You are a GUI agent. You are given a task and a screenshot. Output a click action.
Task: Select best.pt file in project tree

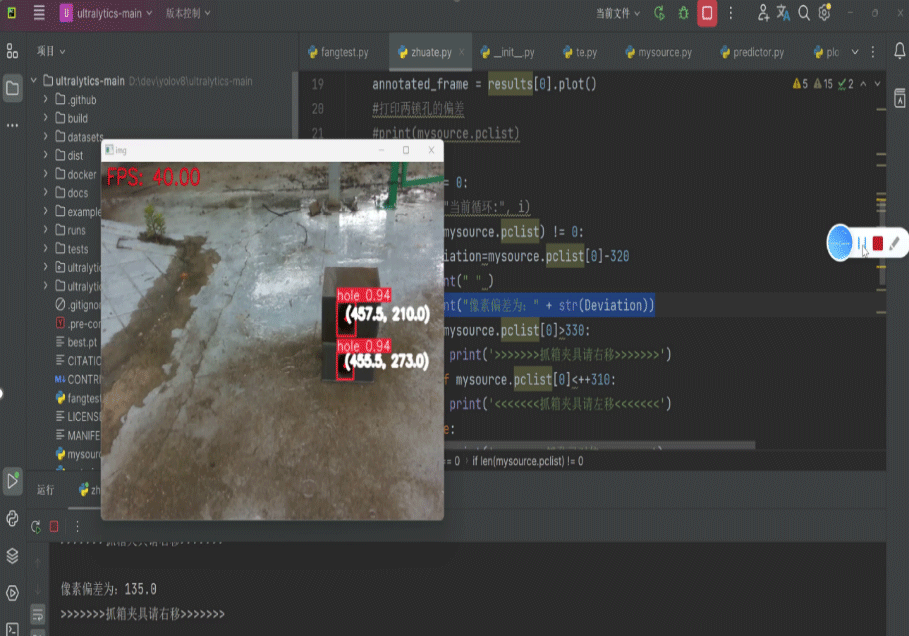pos(82,342)
